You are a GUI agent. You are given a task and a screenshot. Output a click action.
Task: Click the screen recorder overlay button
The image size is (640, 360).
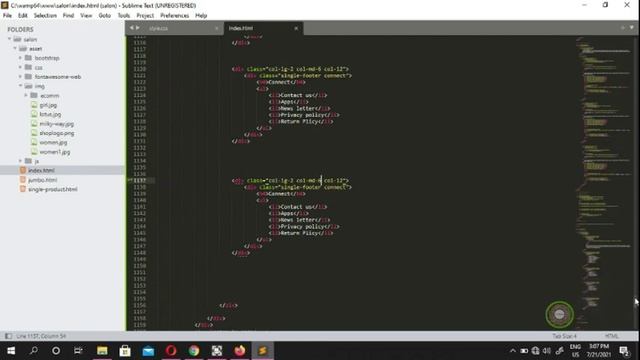[559, 314]
